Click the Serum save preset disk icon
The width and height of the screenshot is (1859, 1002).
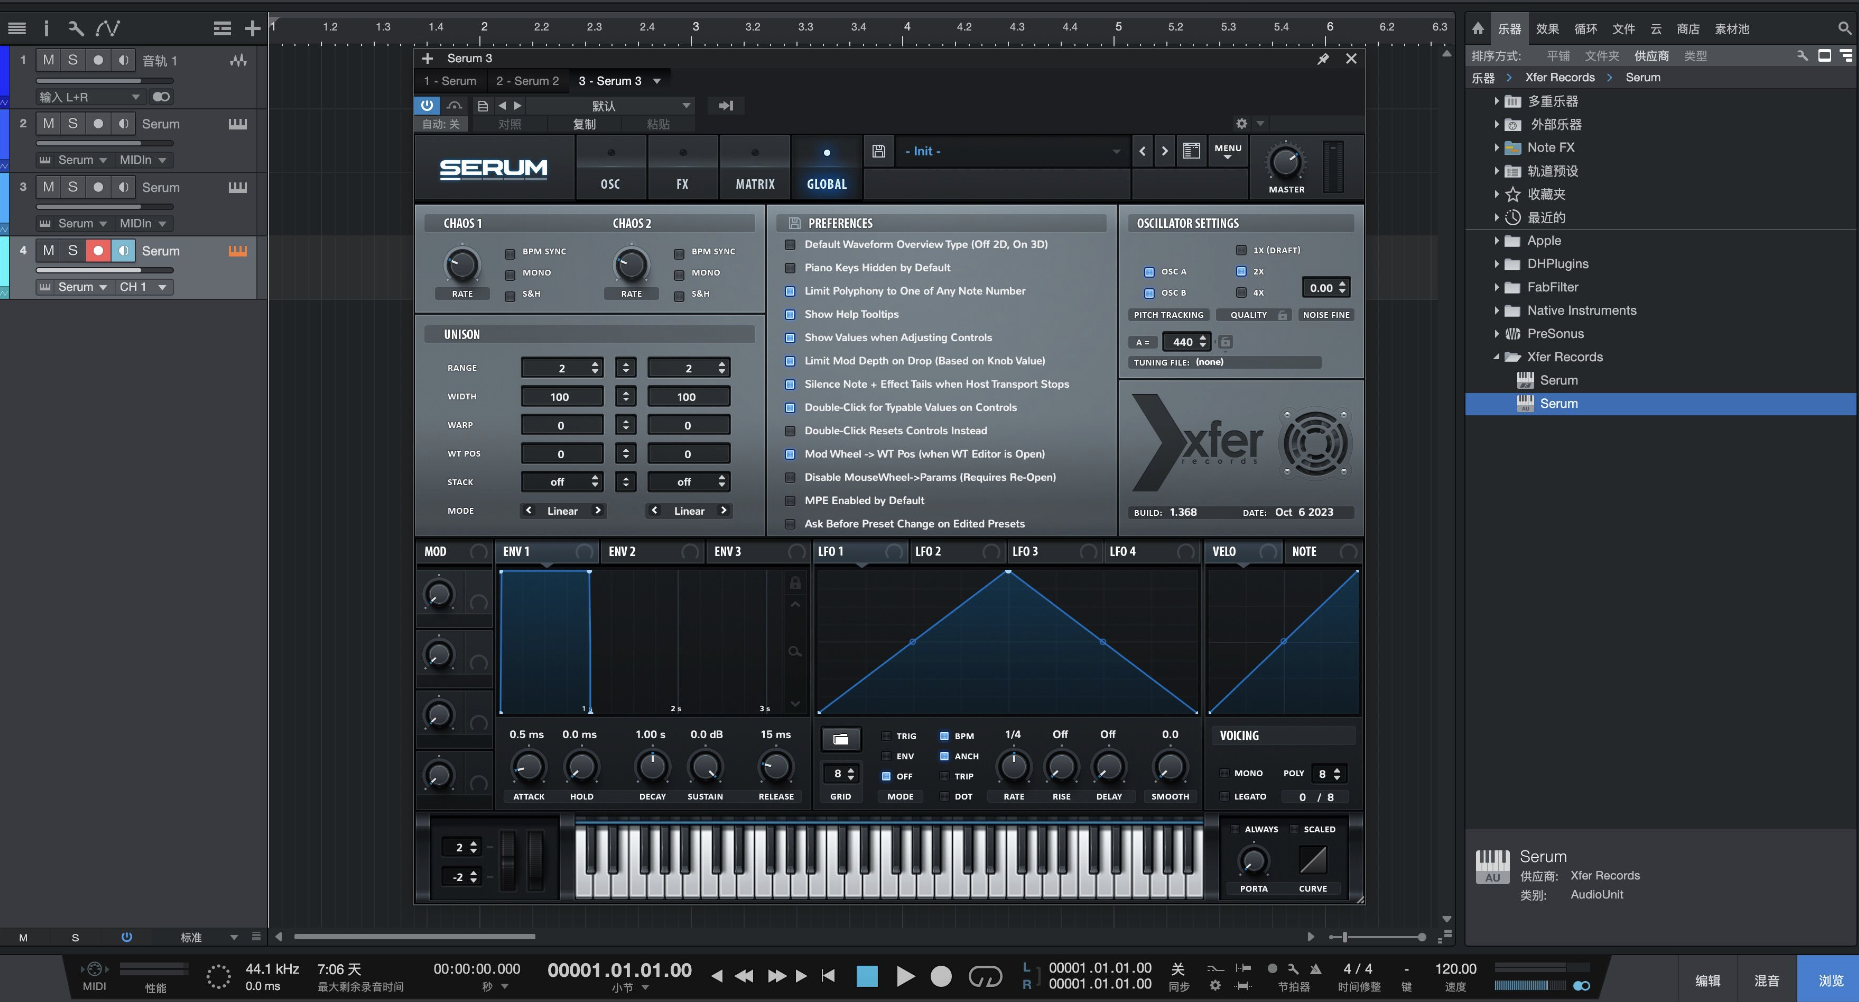(x=878, y=151)
